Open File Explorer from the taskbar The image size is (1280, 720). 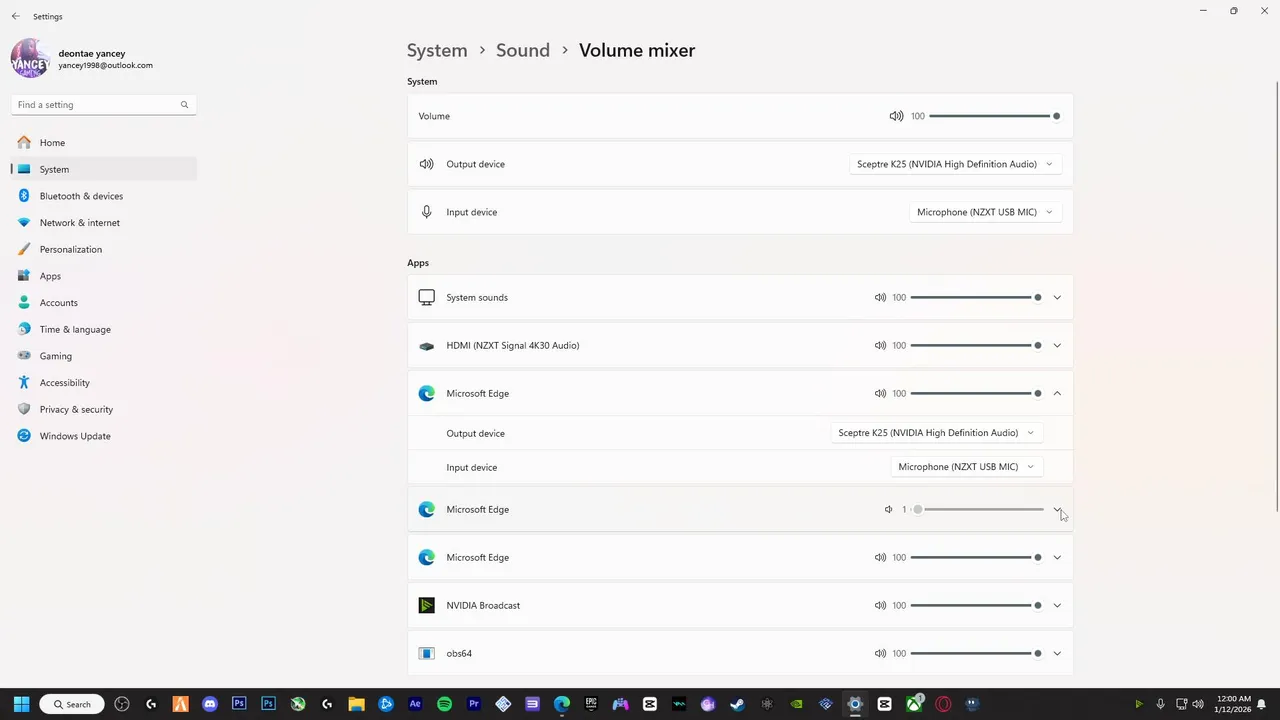click(357, 704)
